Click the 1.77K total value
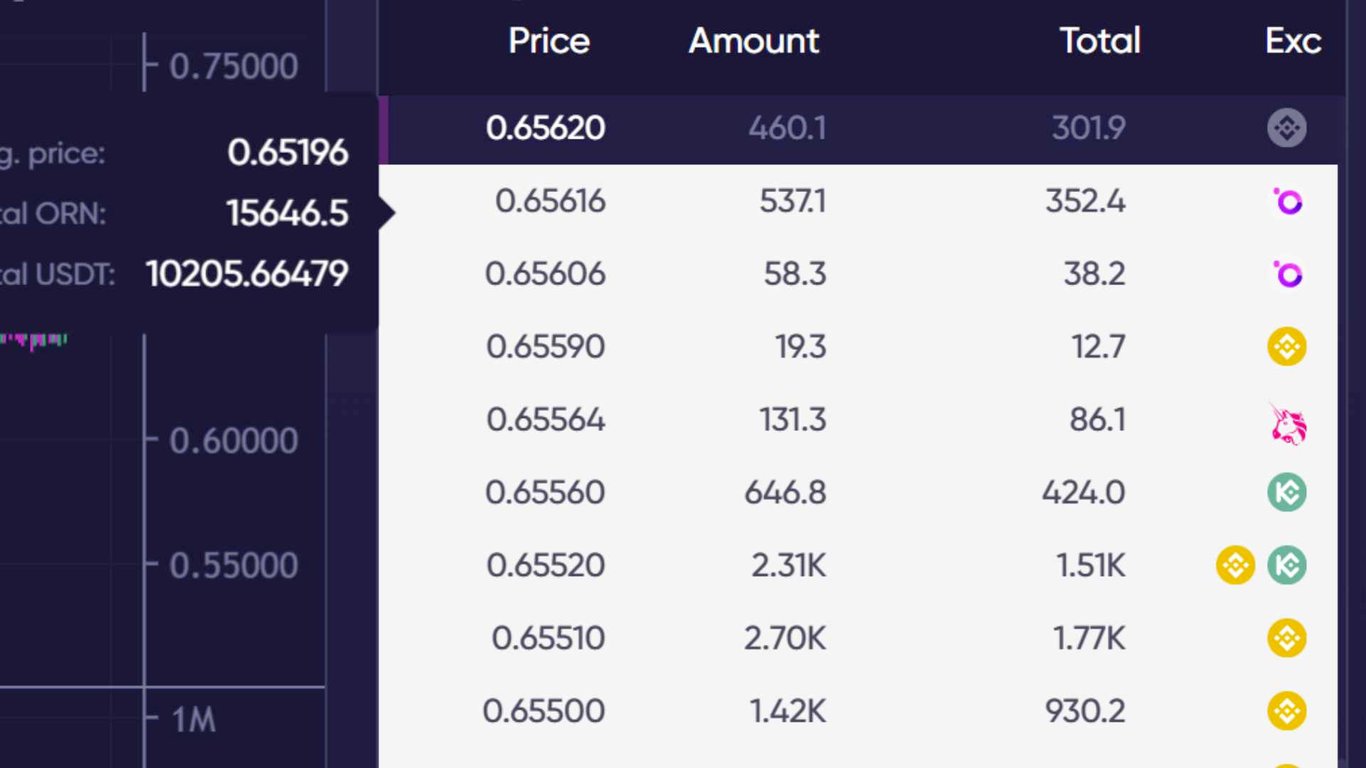The width and height of the screenshot is (1366, 768). [x=1090, y=638]
